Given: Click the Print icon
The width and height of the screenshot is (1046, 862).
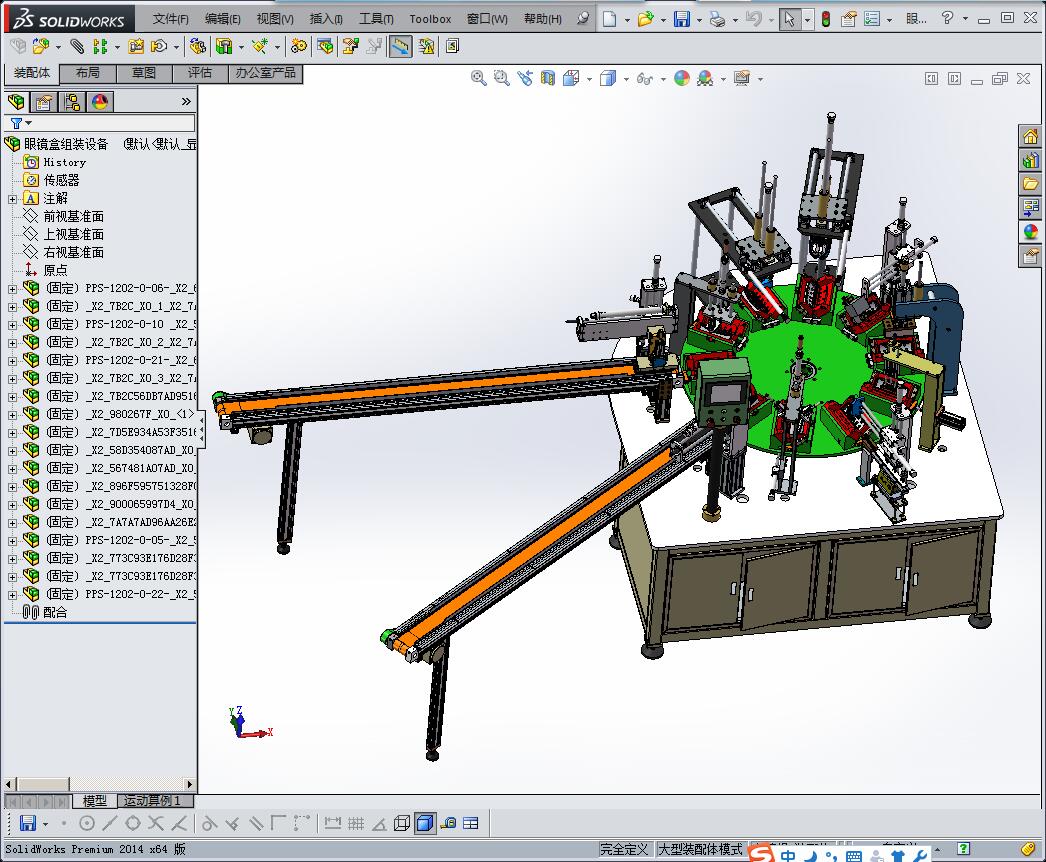Looking at the screenshot, I should [717, 19].
